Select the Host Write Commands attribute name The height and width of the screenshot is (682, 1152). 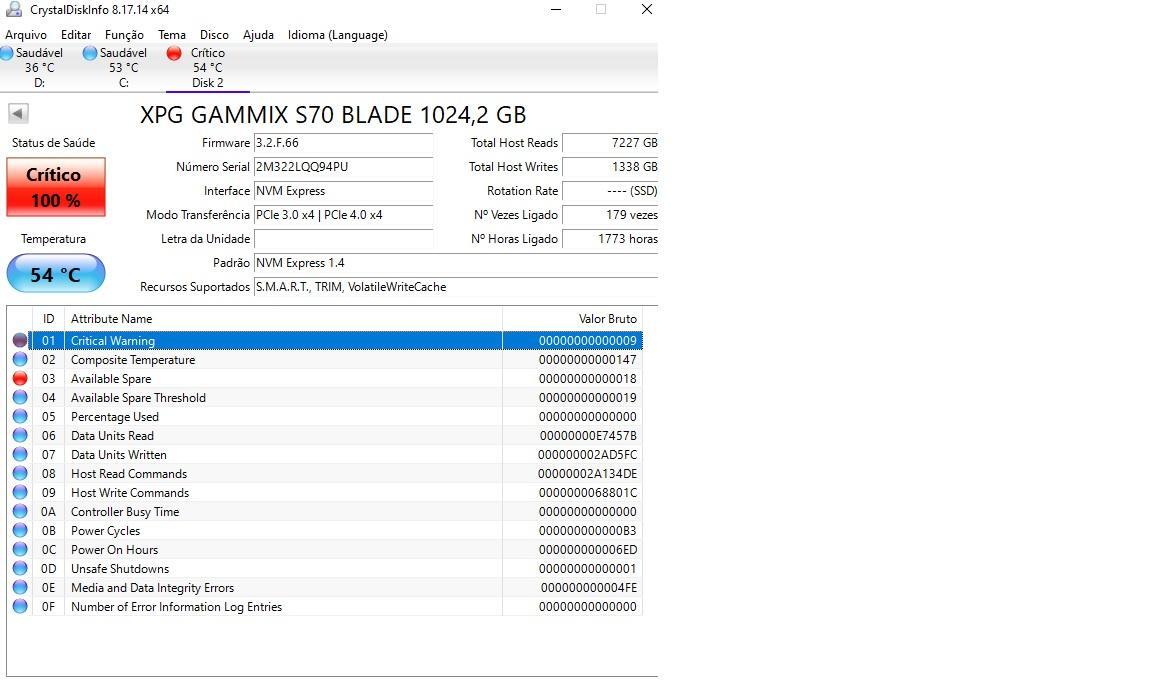pyautogui.click(x=130, y=493)
